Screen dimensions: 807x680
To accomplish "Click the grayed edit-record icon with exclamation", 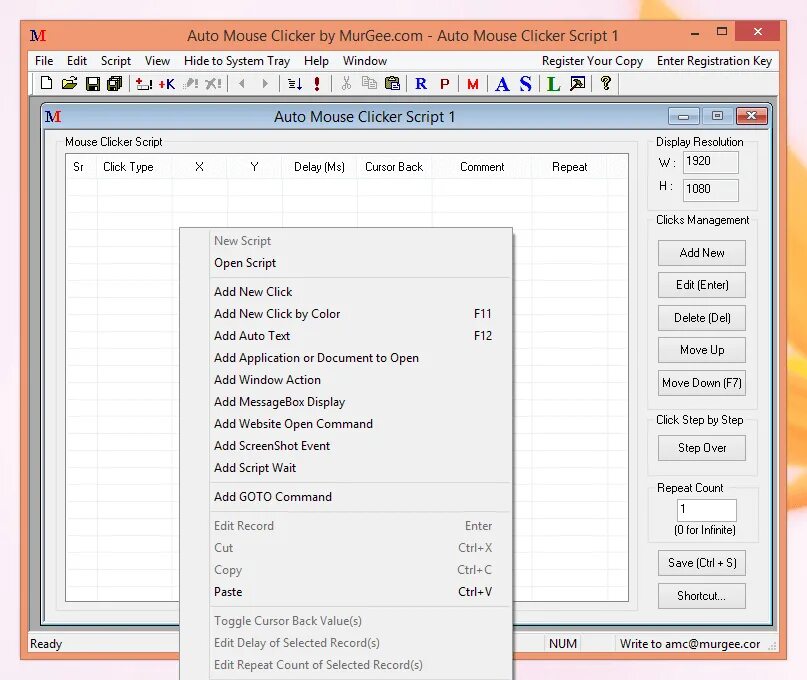I will 190,83.
